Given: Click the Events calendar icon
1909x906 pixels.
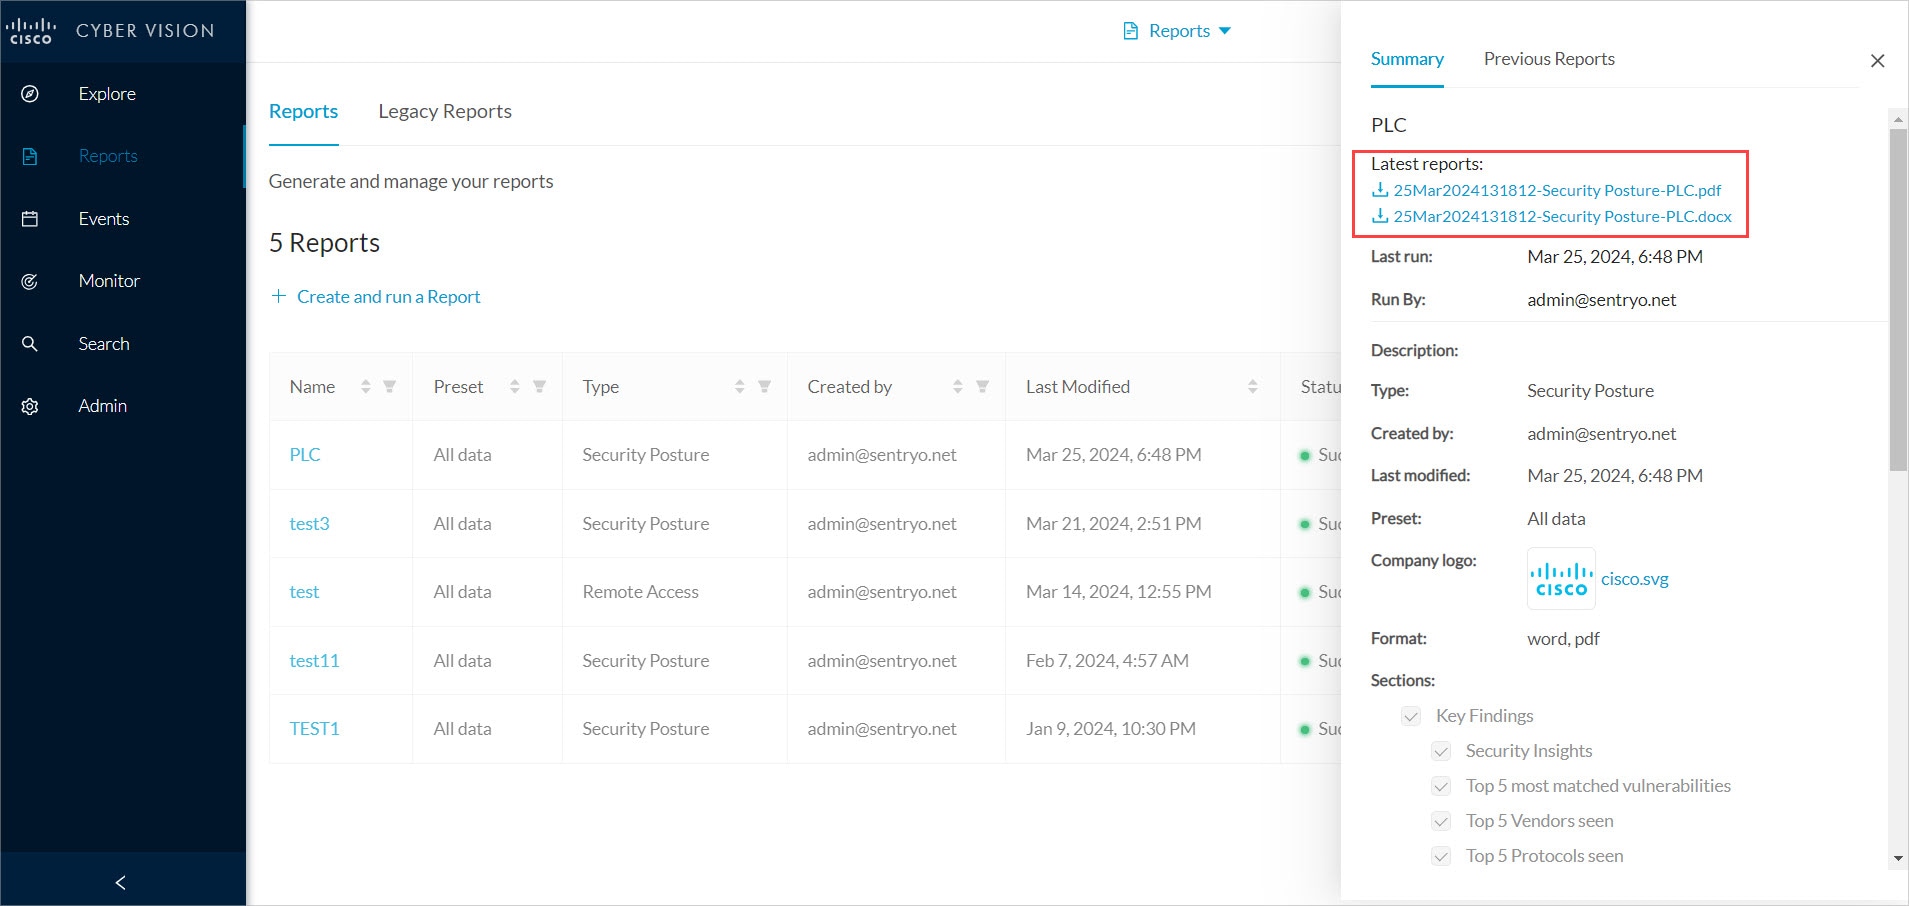Looking at the screenshot, I should click(x=30, y=219).
